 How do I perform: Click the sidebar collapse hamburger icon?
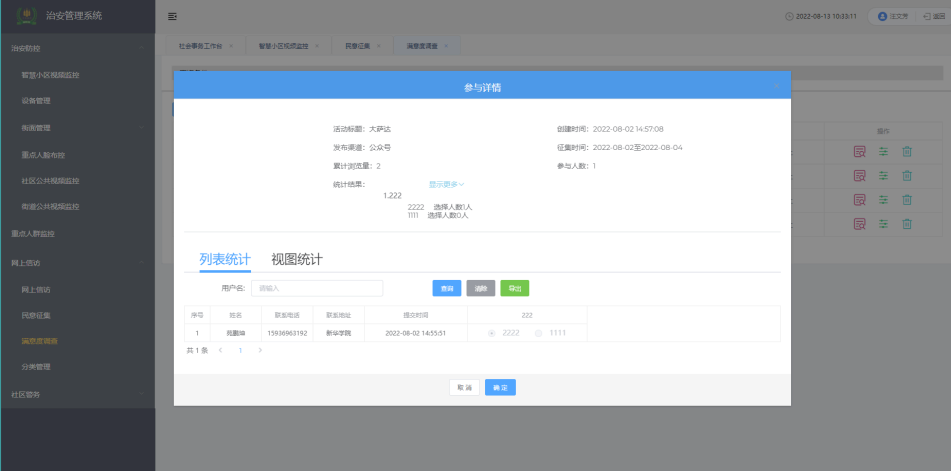coord(172,16)
